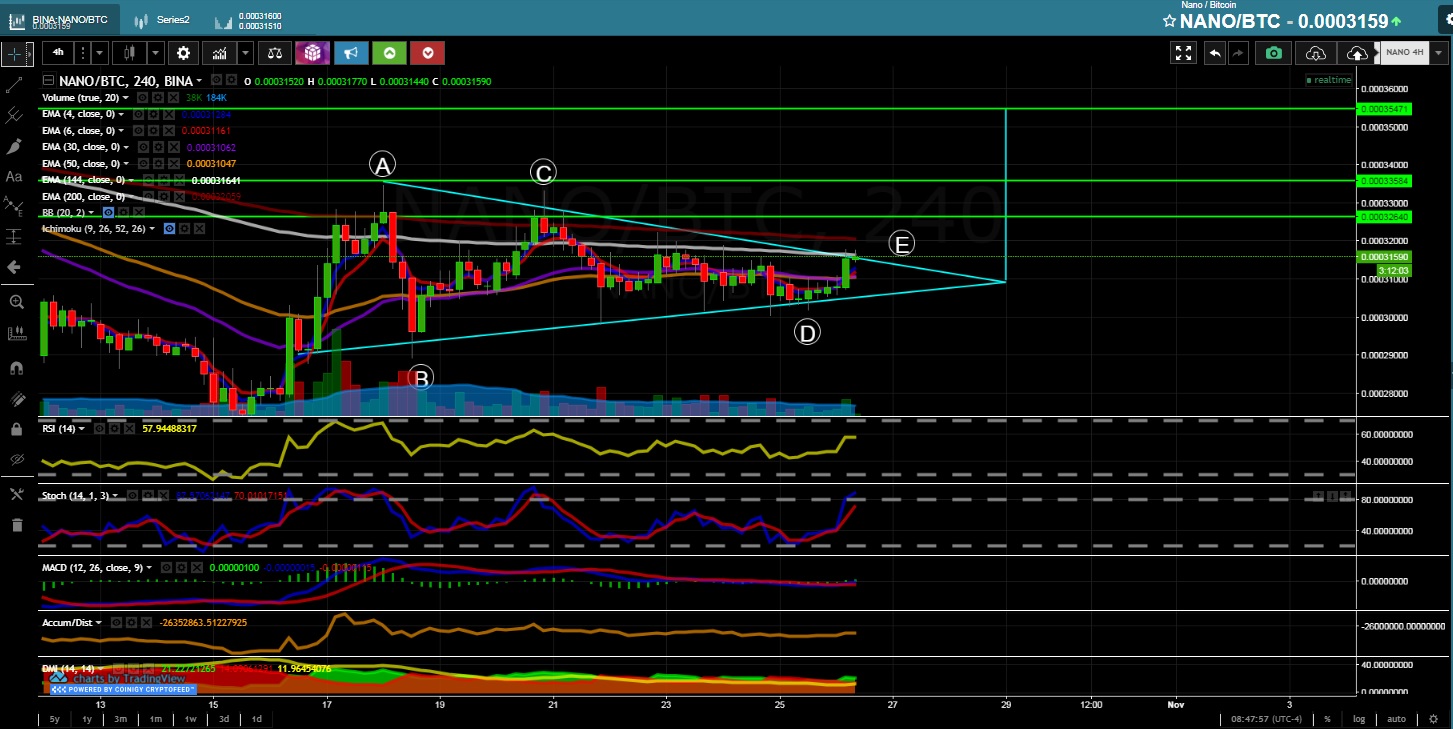The height and width of the screenshot is (729, 1453).
Task: Expand the indicators dropdown arrow
Action: (243, 53)
